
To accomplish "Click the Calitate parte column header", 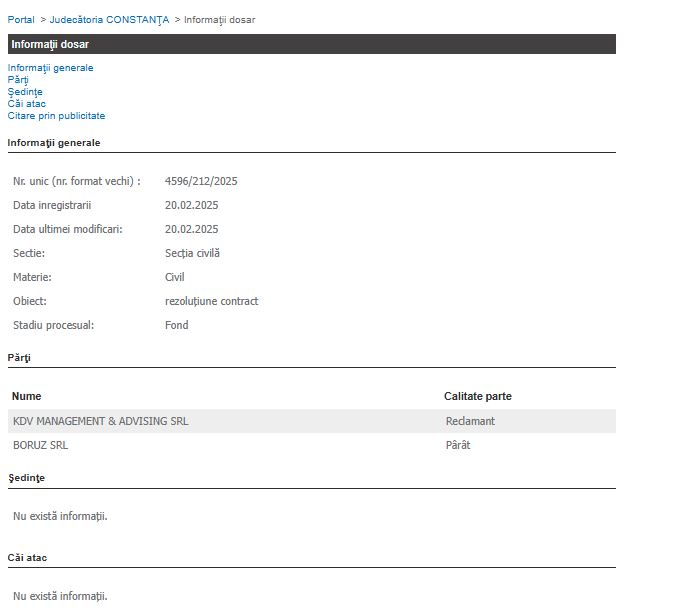I will pos(477,396).
